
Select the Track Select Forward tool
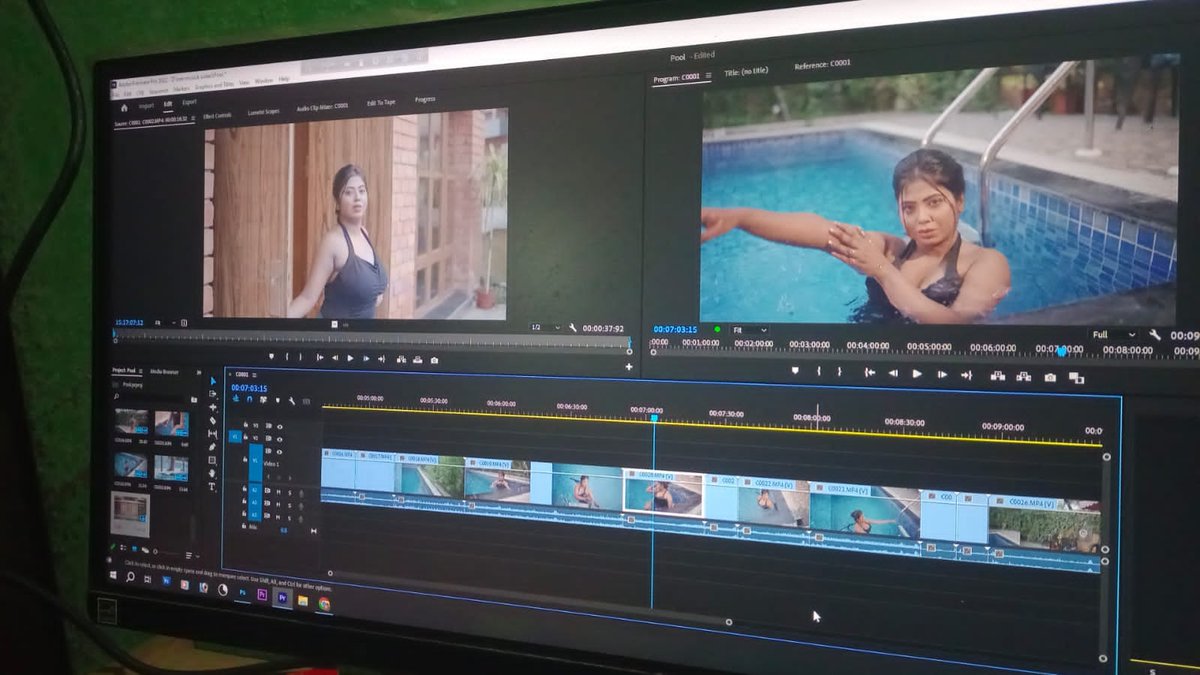point(212,394)
